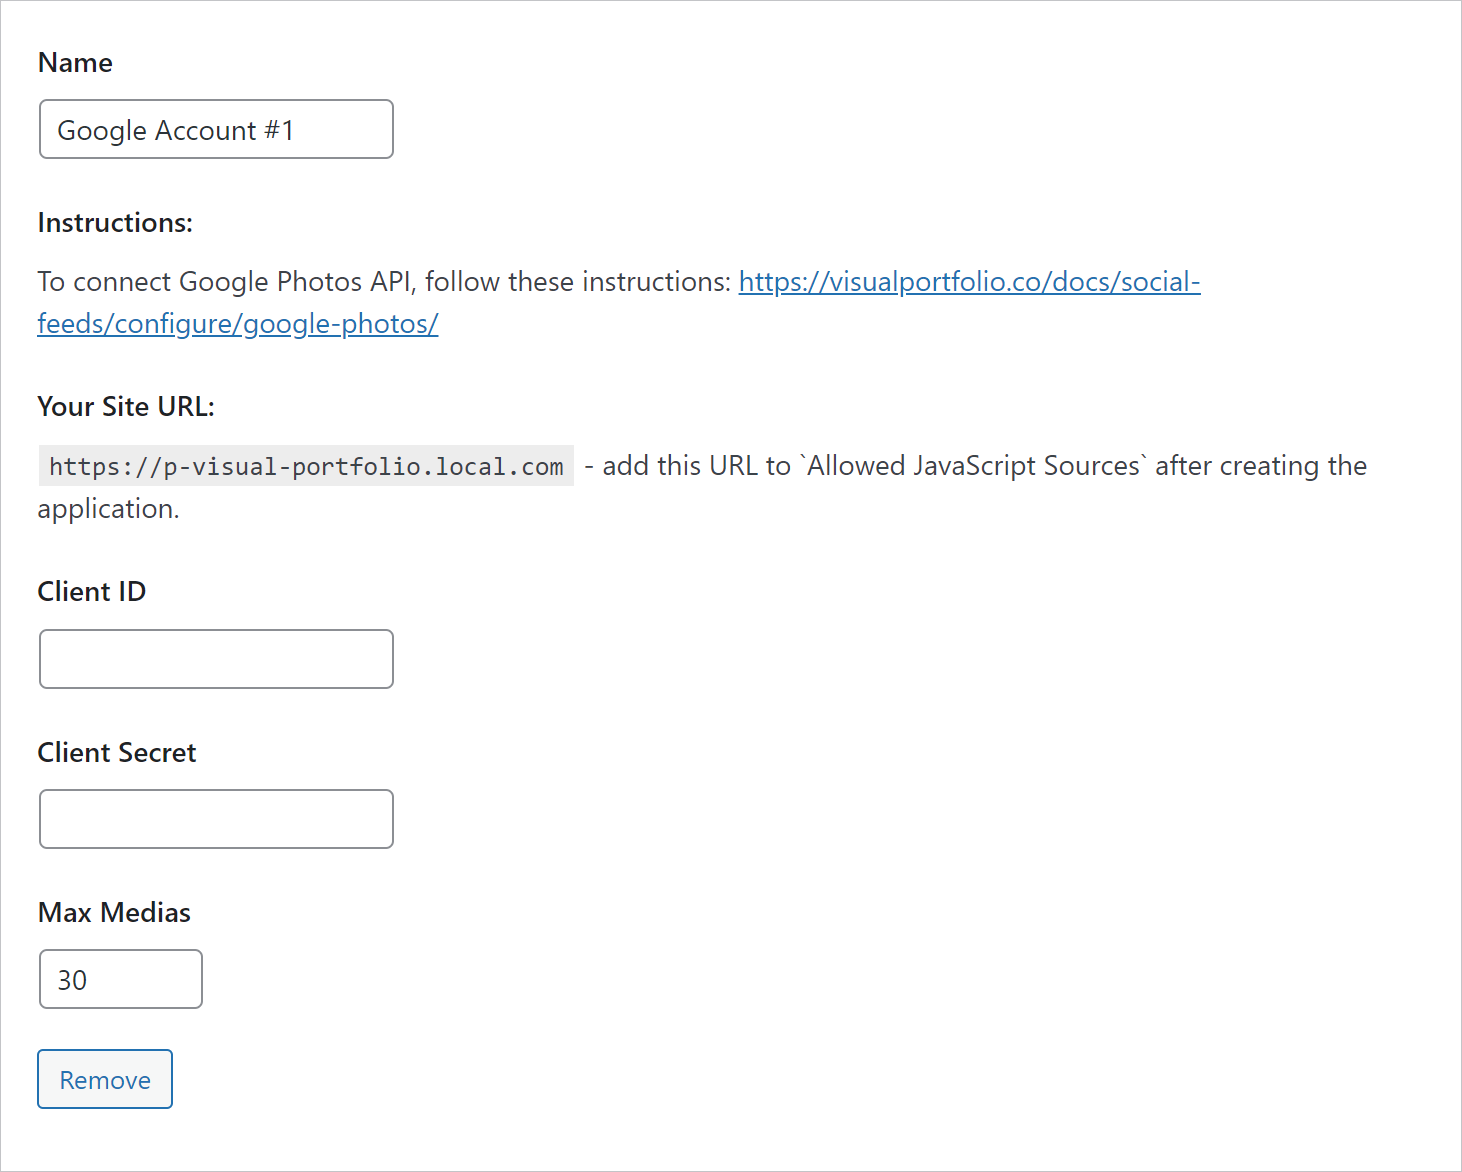Click the Max Medias field showing 30
1462x1172 pixels.
(x=121, y=979)
